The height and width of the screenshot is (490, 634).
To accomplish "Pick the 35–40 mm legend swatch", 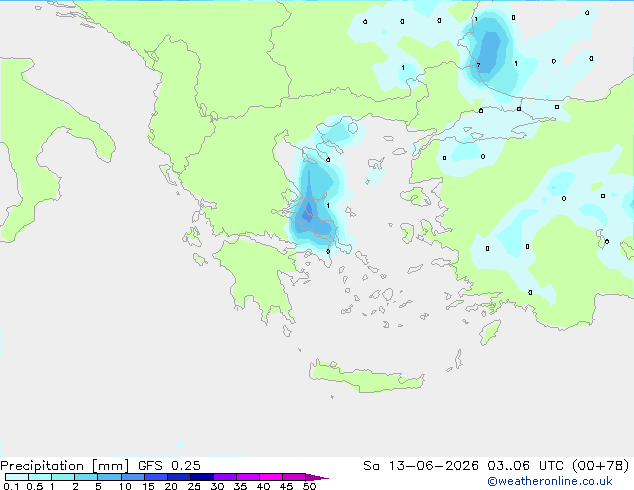I will [248, 477].
